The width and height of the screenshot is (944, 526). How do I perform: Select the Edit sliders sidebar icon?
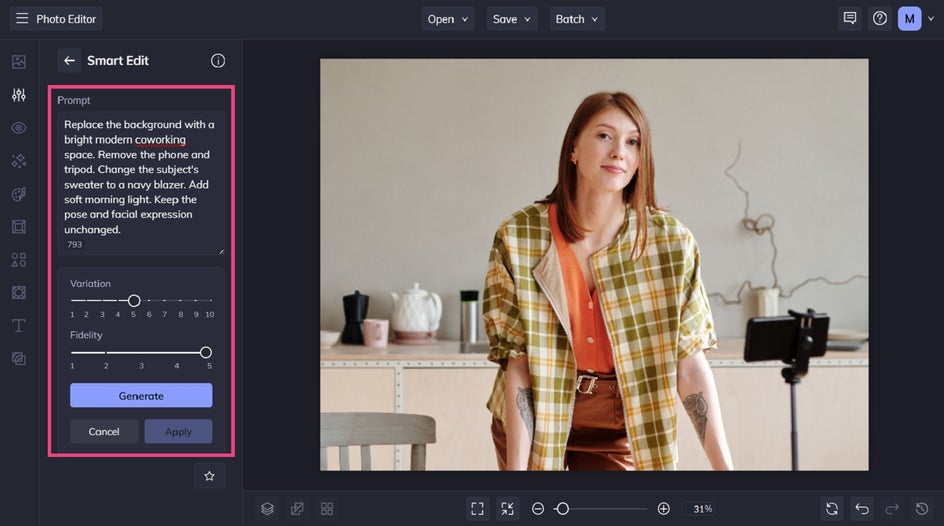tap(19, 94)
